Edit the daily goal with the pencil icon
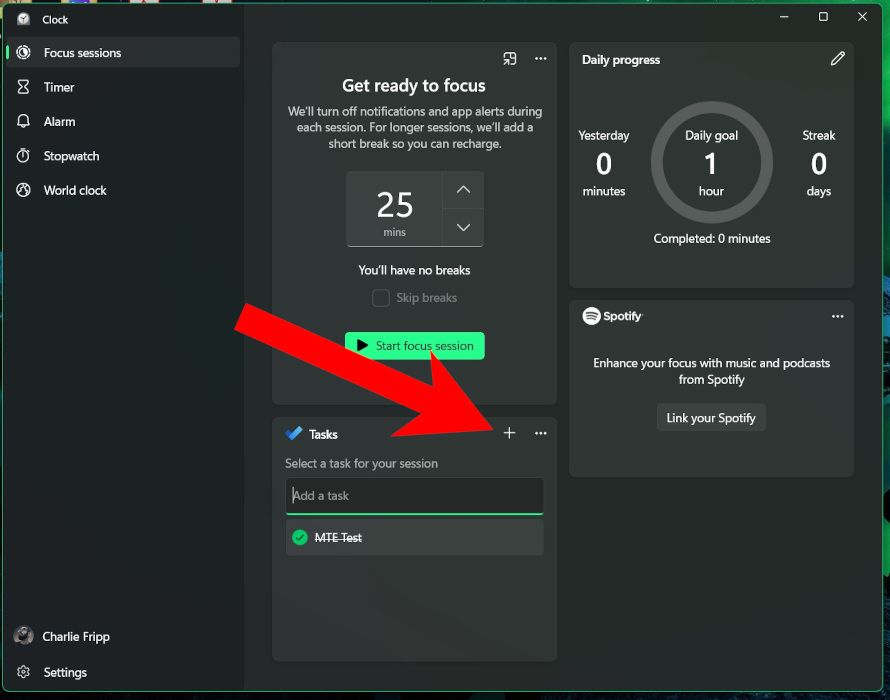 click(838, 59)
